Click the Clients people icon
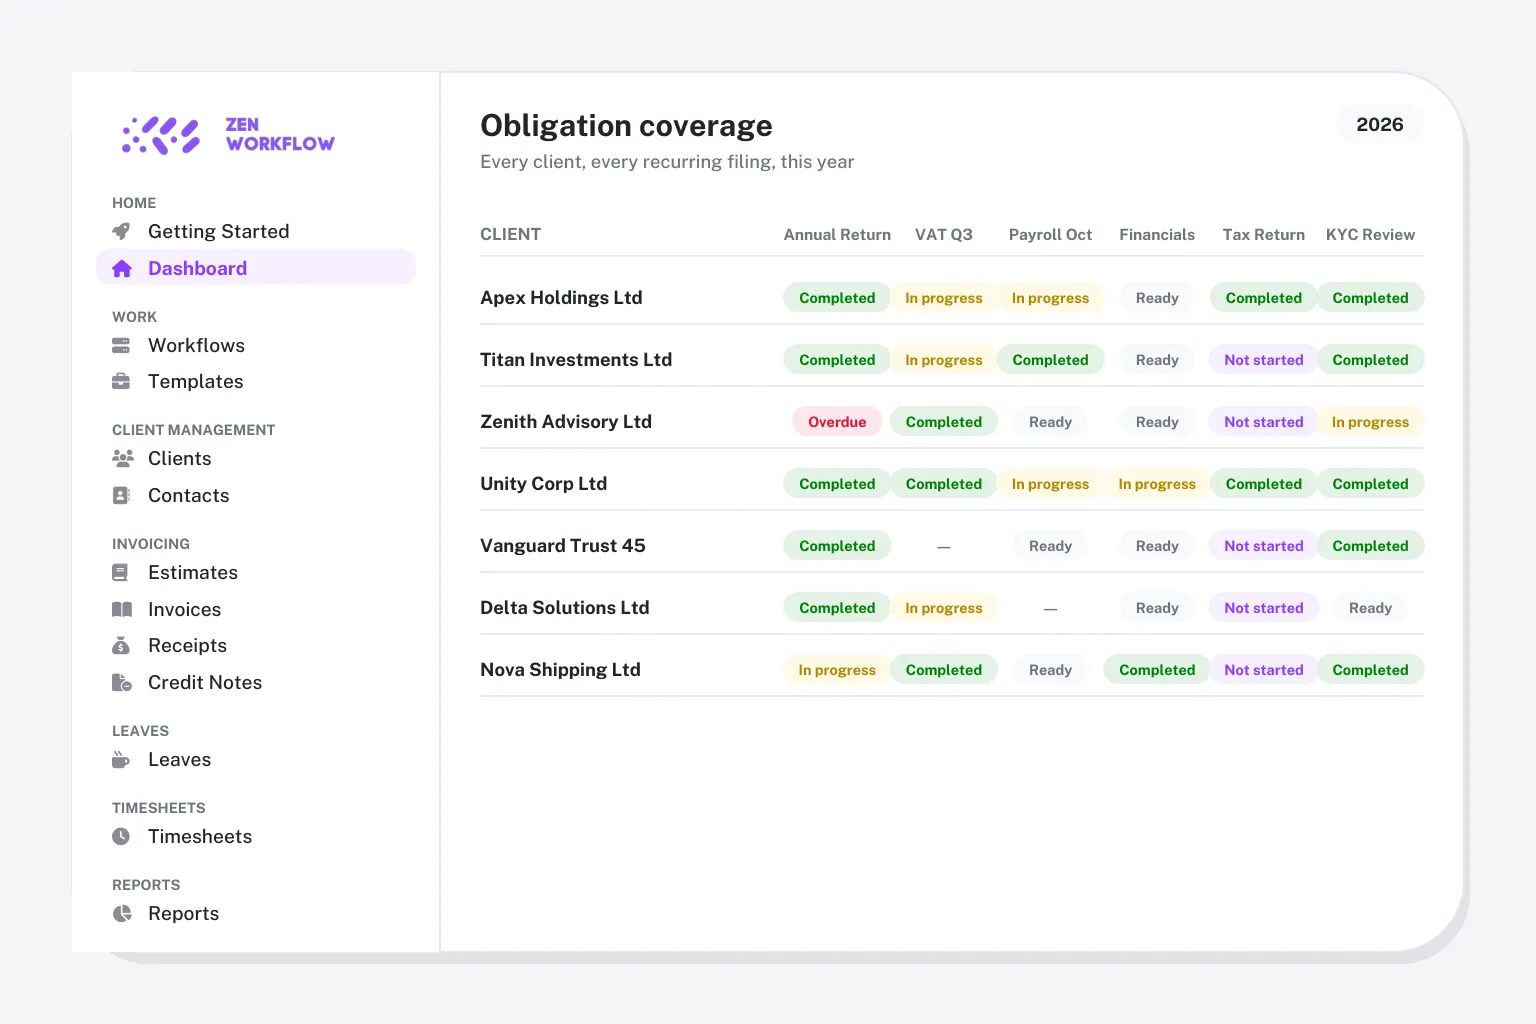Viewport: 1536px width, 1024px height. tap(122, 458)
